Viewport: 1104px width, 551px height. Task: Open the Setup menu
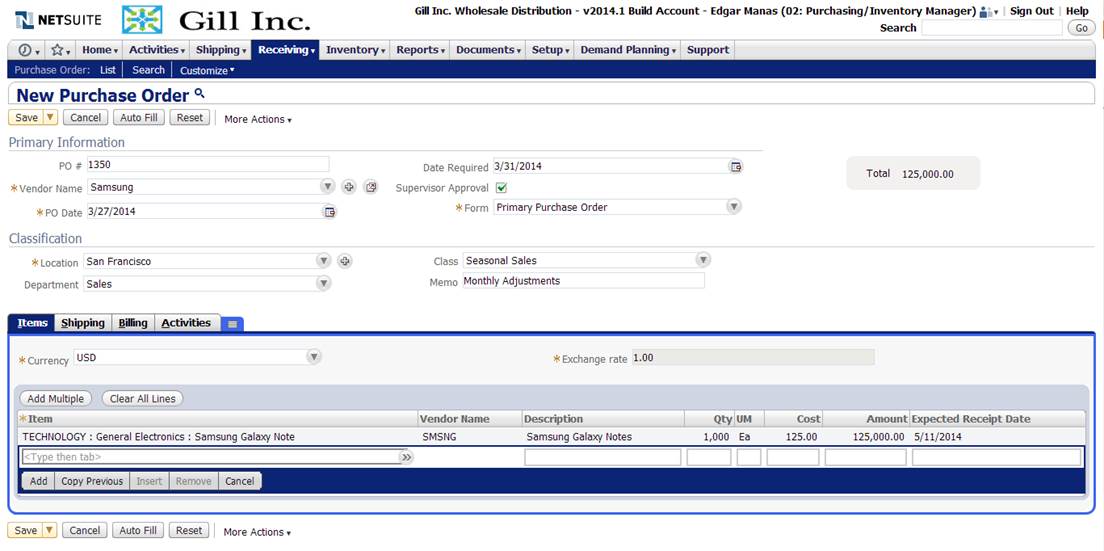point(550,50)
